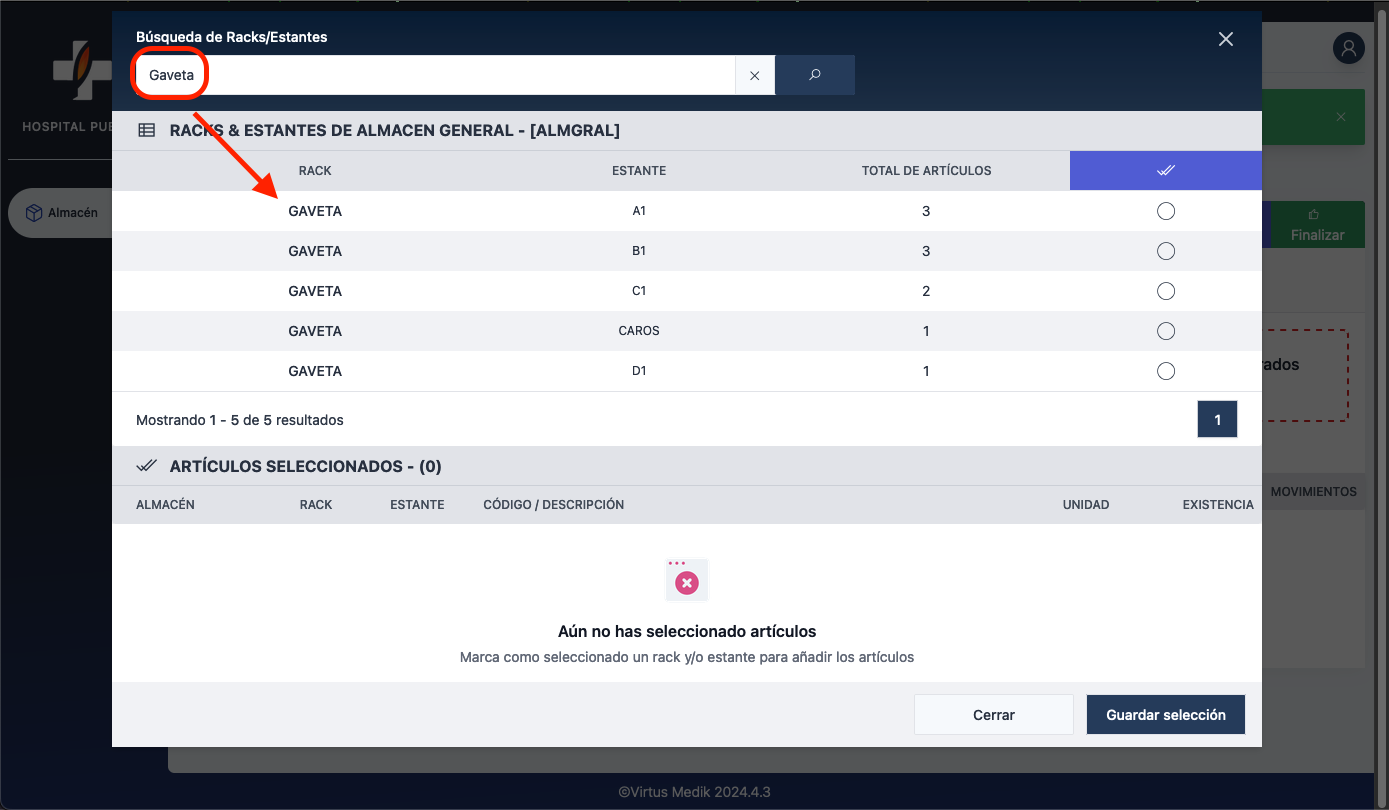This screenshot has width=1389, height=810.
Task: Go to results page 1
Action: coord(1217,420)
